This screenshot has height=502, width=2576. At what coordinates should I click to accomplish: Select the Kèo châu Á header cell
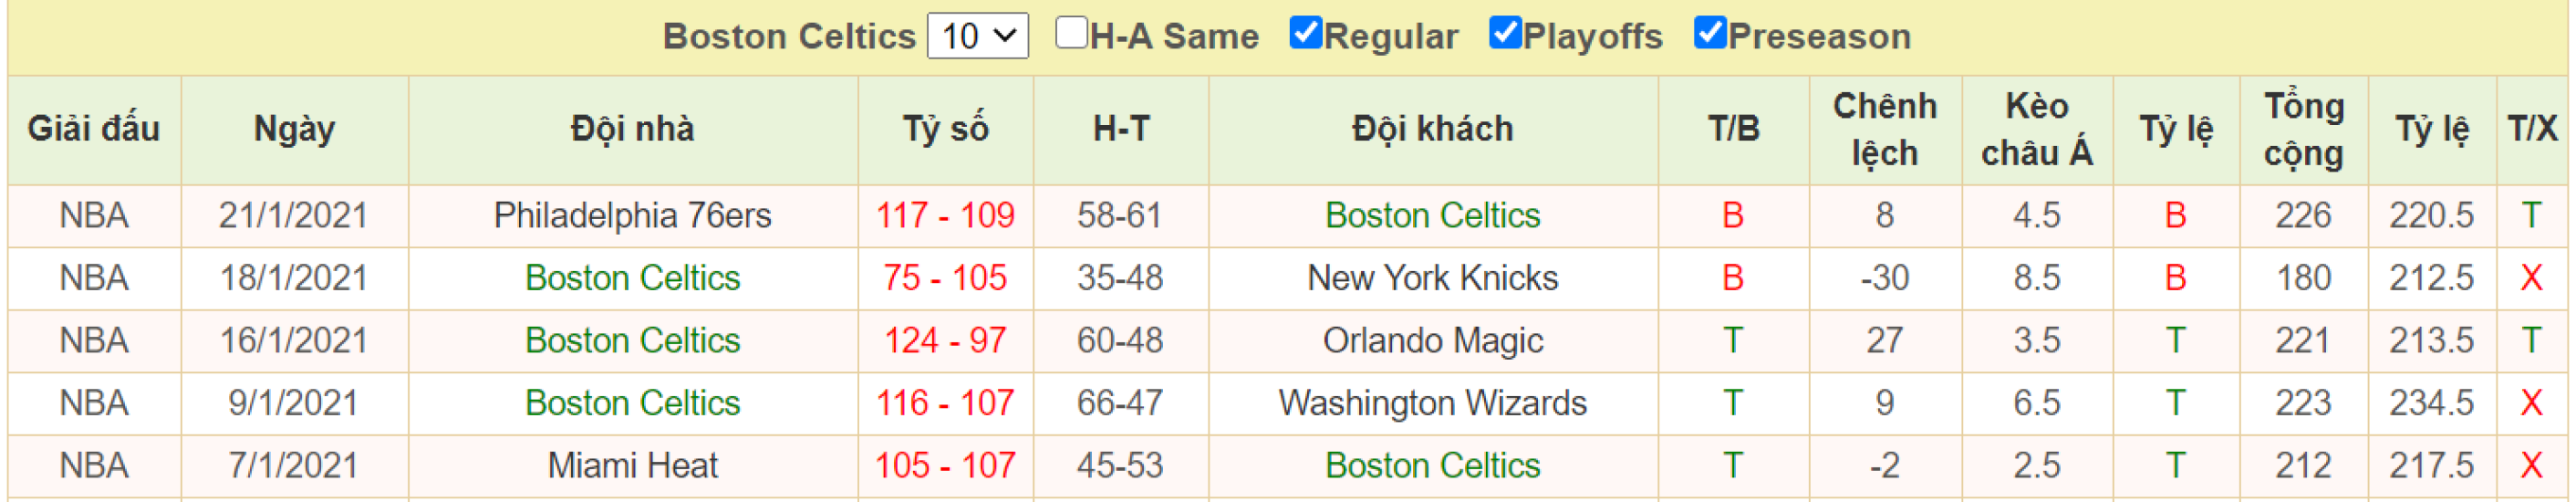coord(2036,129)
